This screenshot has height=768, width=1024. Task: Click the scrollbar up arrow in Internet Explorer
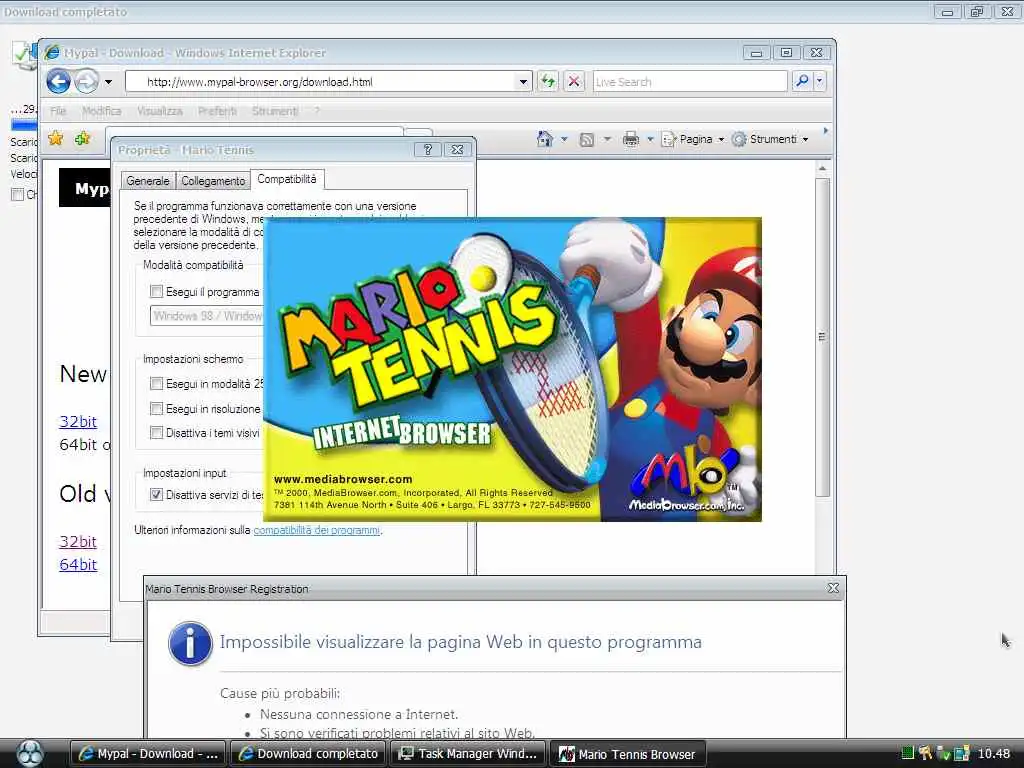pos(822,168)
